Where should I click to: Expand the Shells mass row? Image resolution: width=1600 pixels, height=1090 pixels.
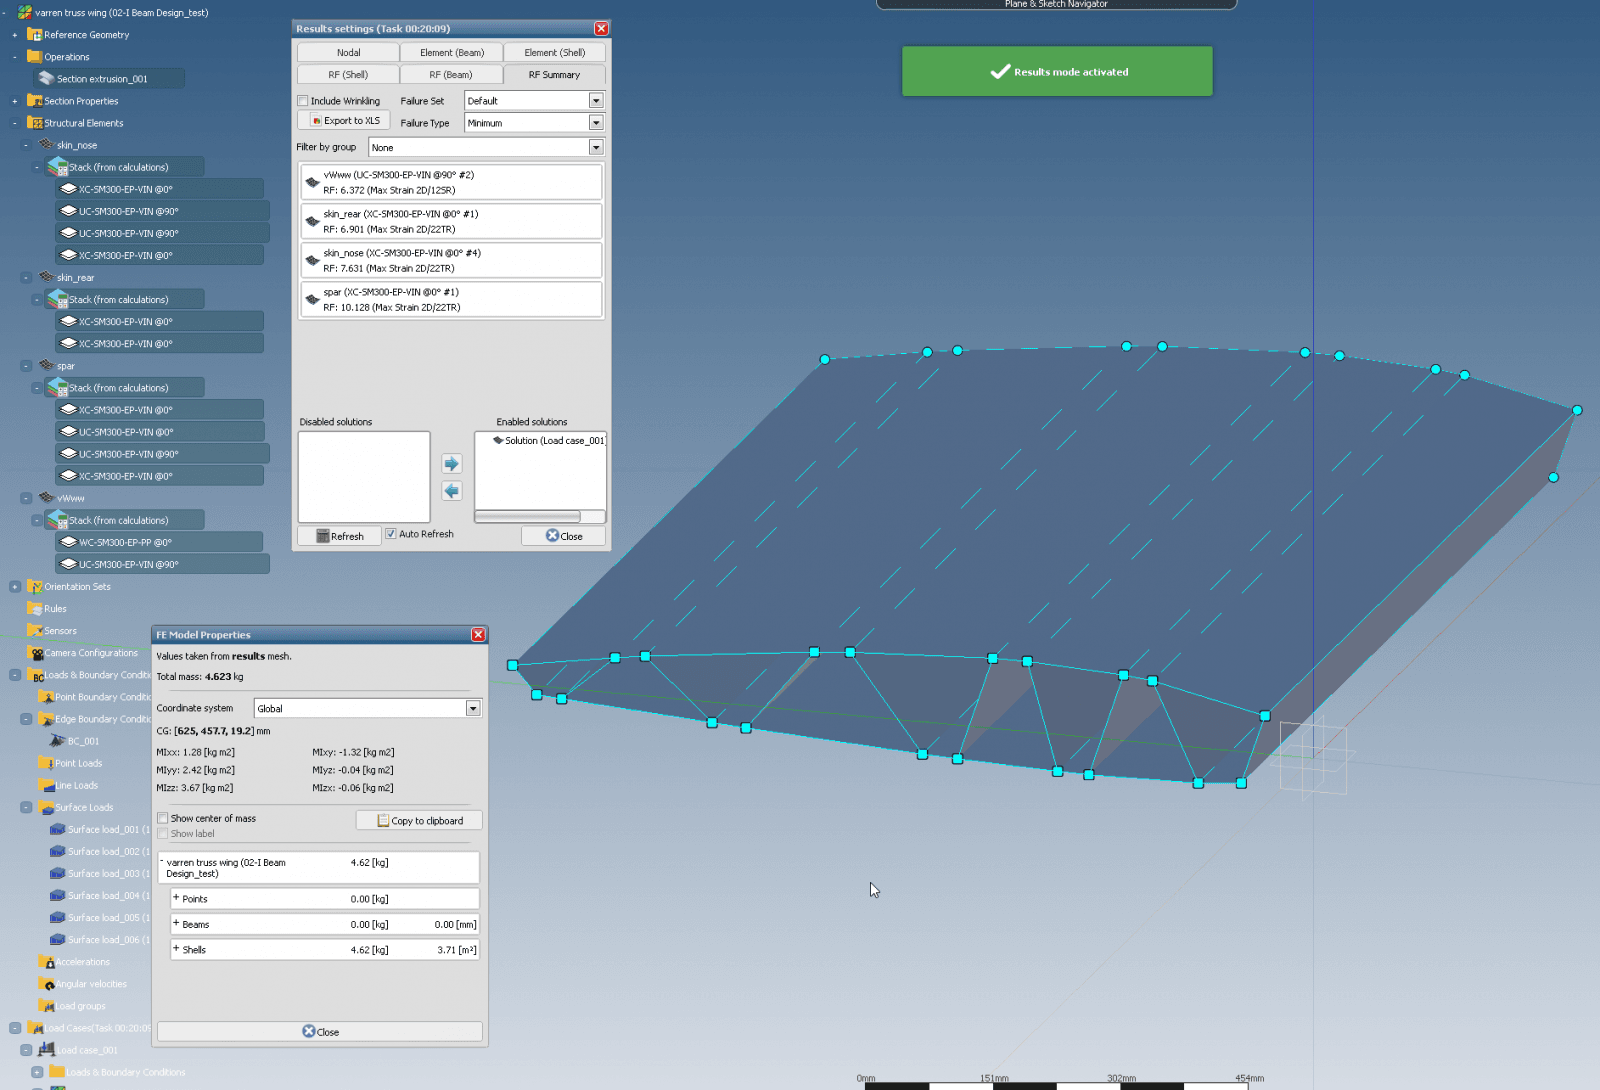click(176, 948)
